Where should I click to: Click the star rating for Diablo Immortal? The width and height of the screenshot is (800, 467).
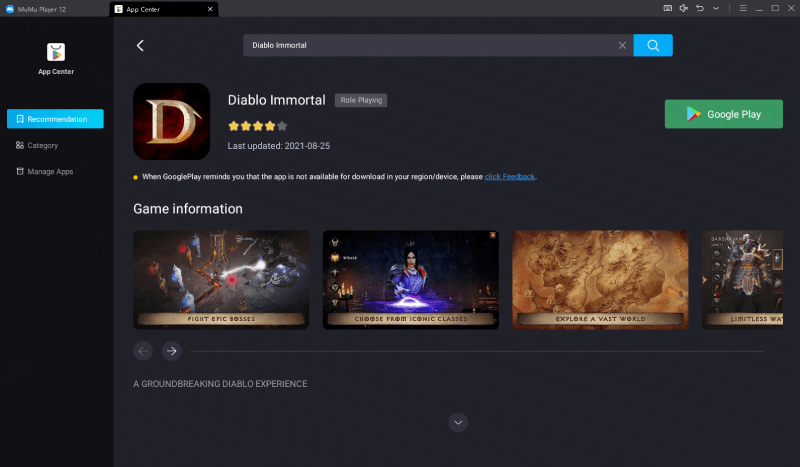(x=258, y=126)
